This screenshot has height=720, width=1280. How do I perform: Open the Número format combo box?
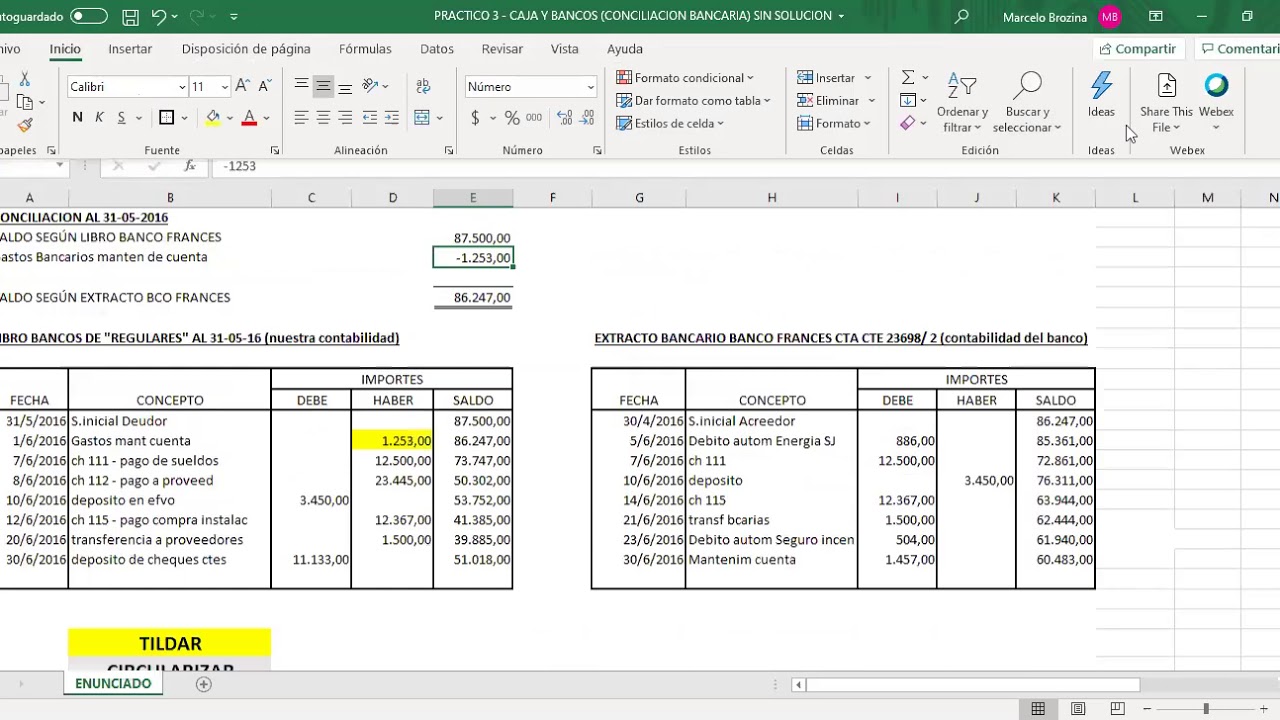(x=531, y=87)
